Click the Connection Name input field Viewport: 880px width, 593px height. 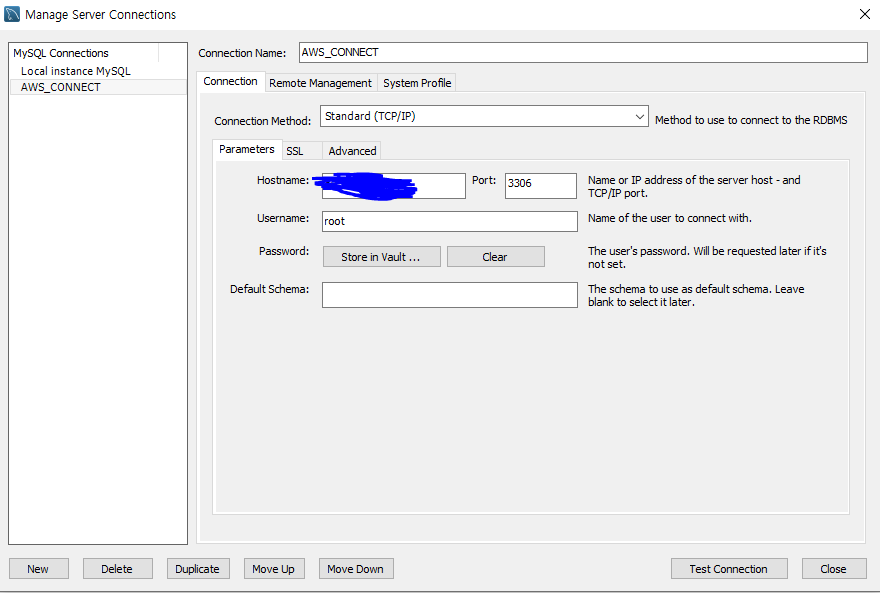583,52
